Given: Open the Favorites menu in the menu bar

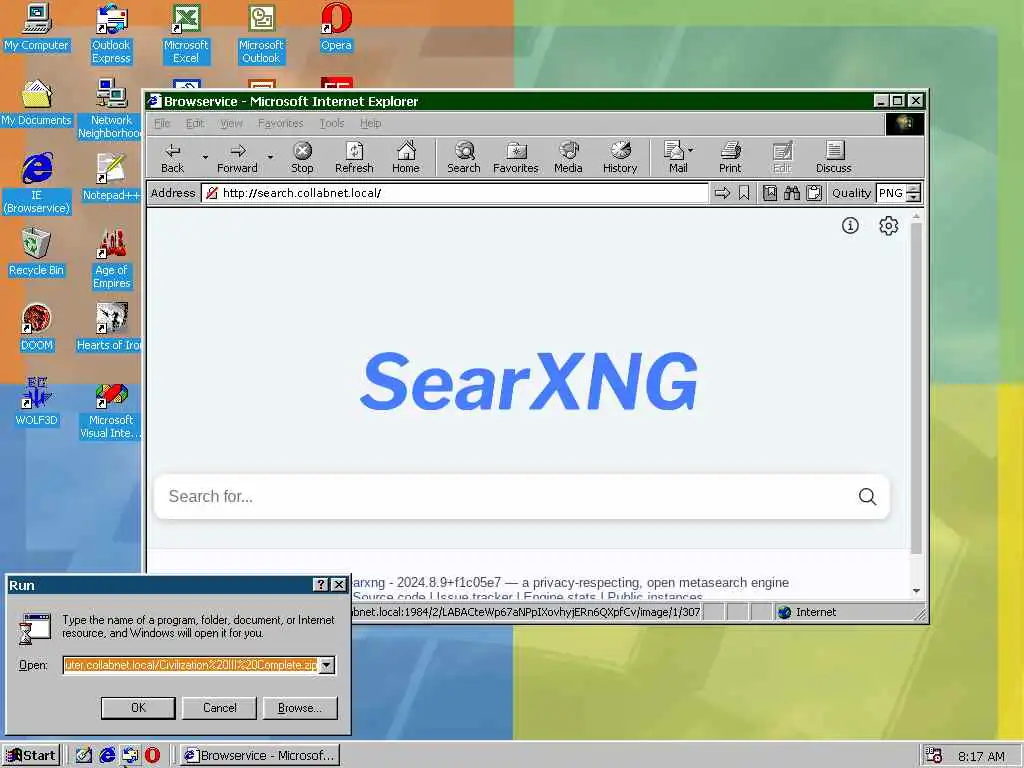Looking at the screenshot, I should pos(281,123).
